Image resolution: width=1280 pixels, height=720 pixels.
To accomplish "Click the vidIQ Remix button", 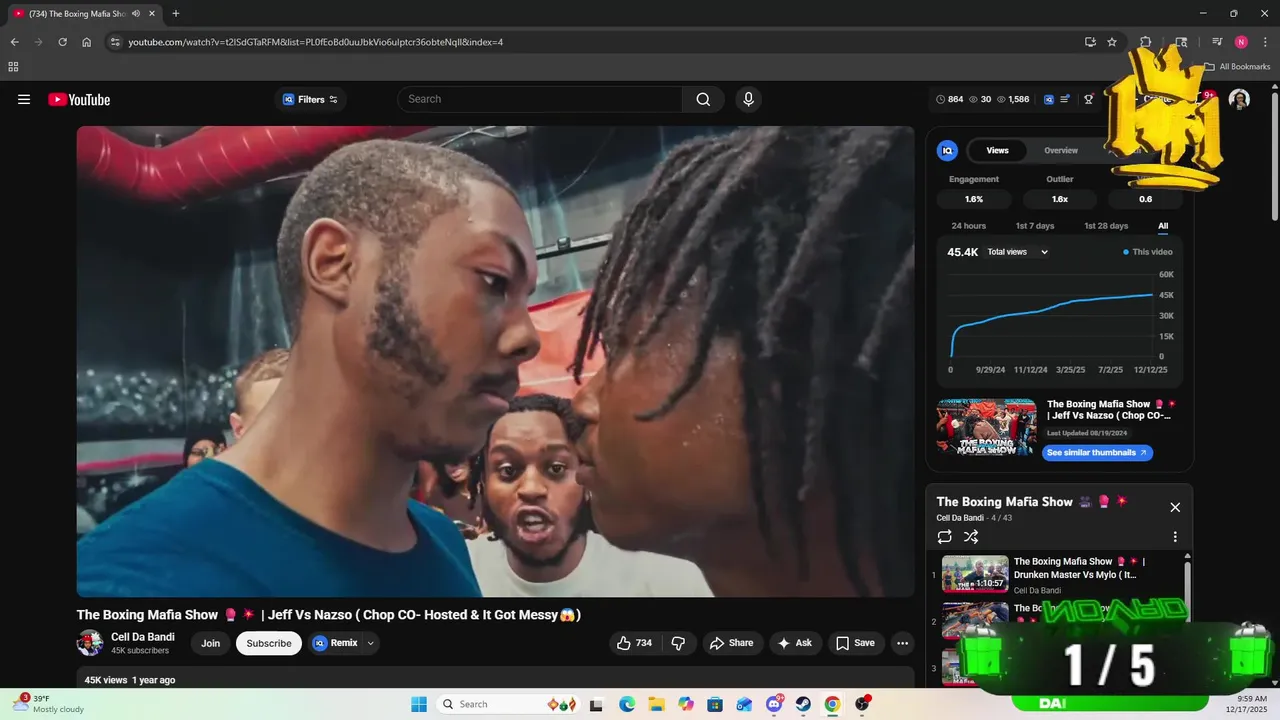I will 336,643.
